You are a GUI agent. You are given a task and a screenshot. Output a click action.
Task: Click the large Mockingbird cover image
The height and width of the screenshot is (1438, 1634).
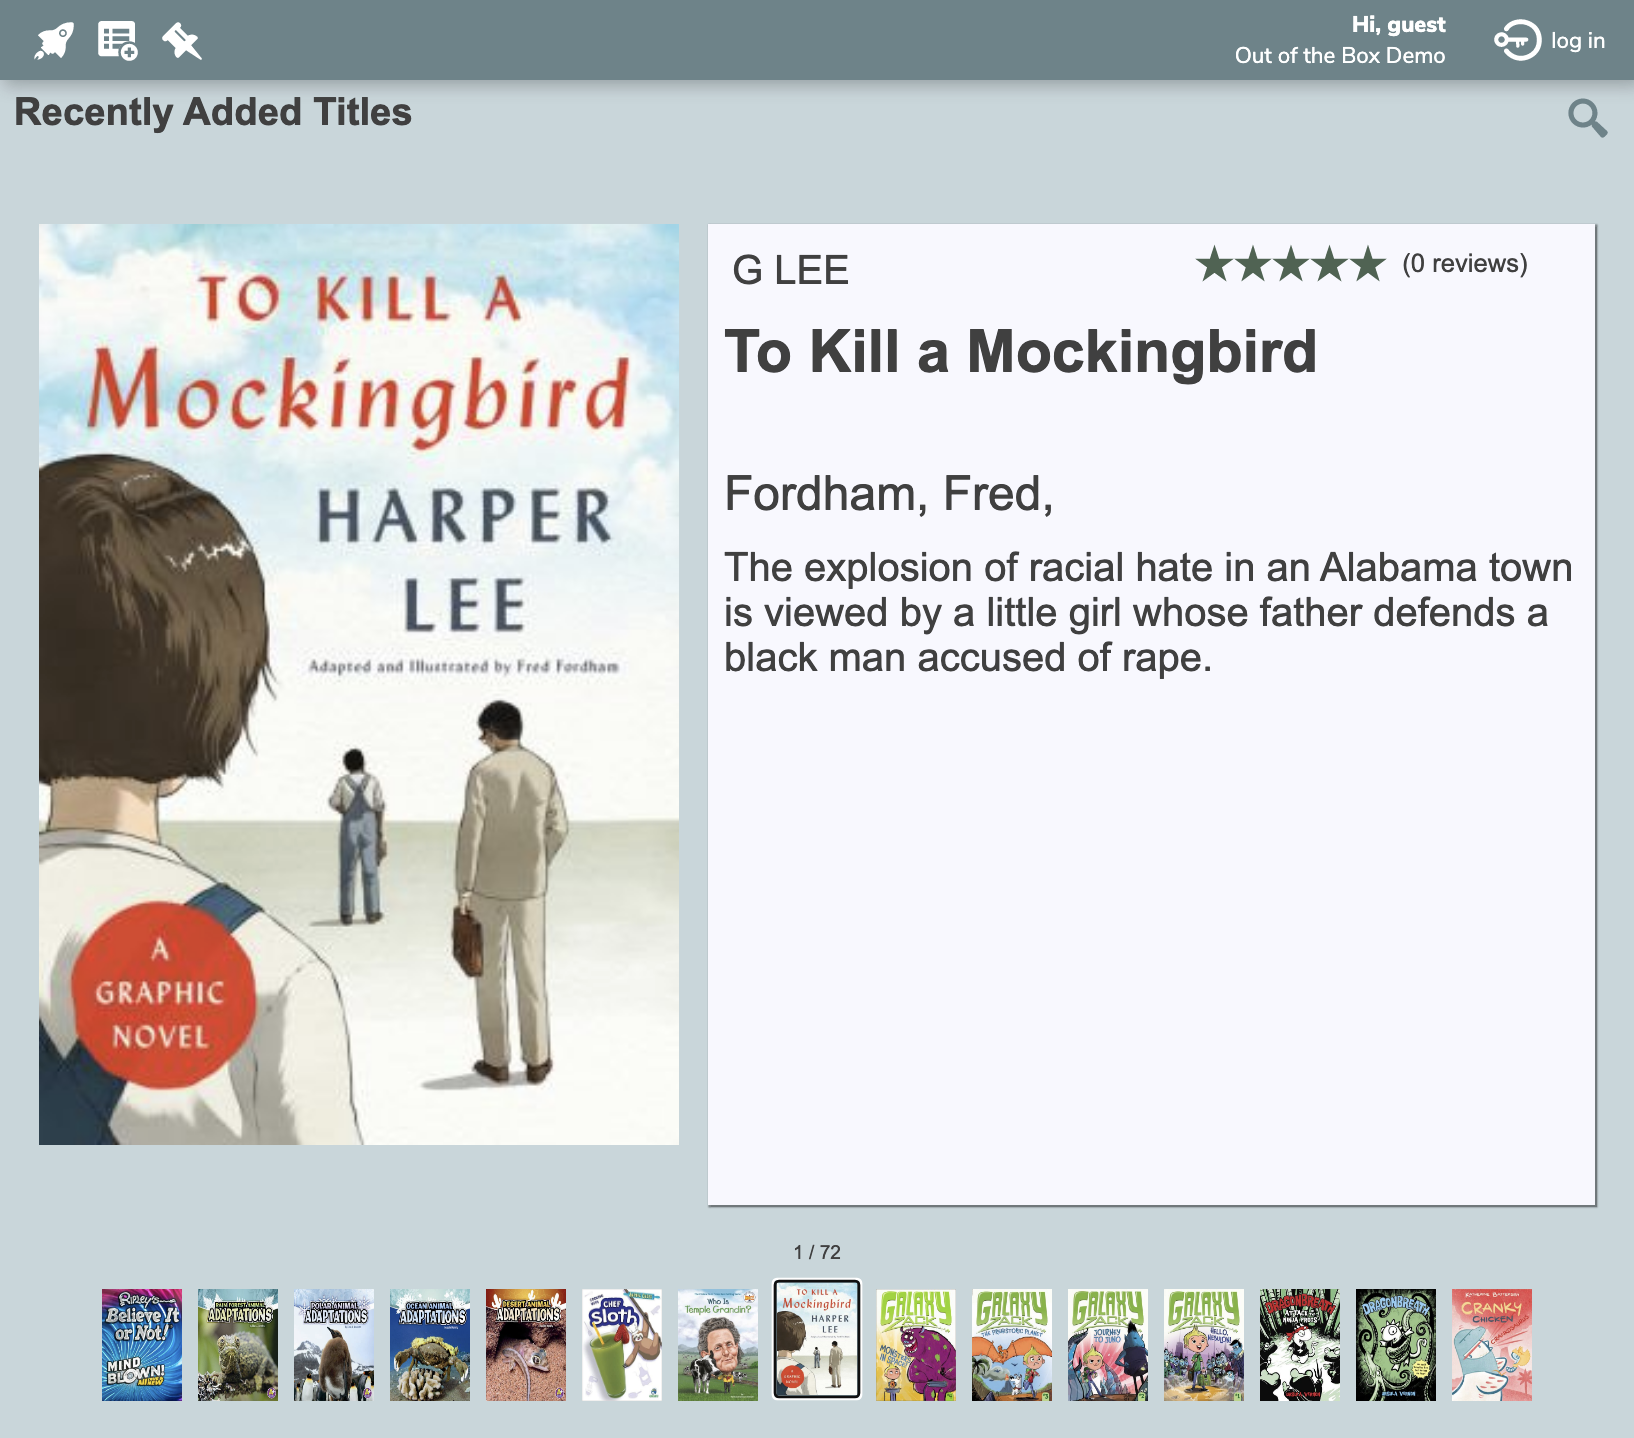pyautogui.click(x=359, y=684)
